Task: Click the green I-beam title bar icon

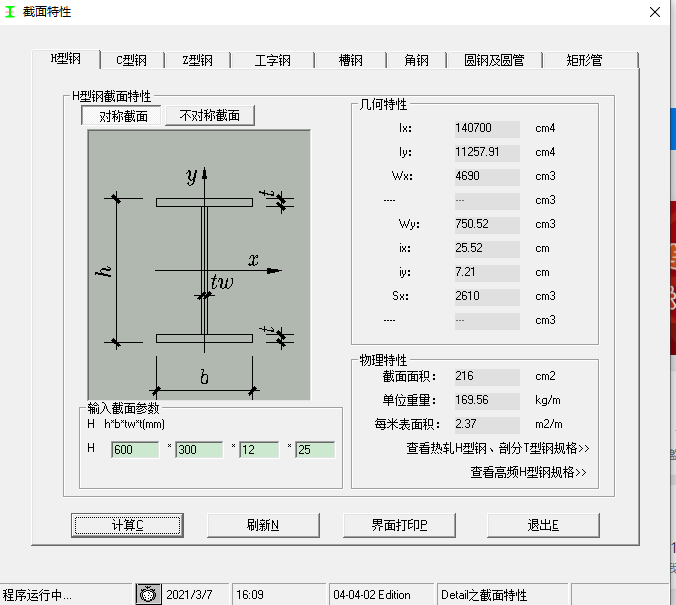Action: click(x=9, y=12)
